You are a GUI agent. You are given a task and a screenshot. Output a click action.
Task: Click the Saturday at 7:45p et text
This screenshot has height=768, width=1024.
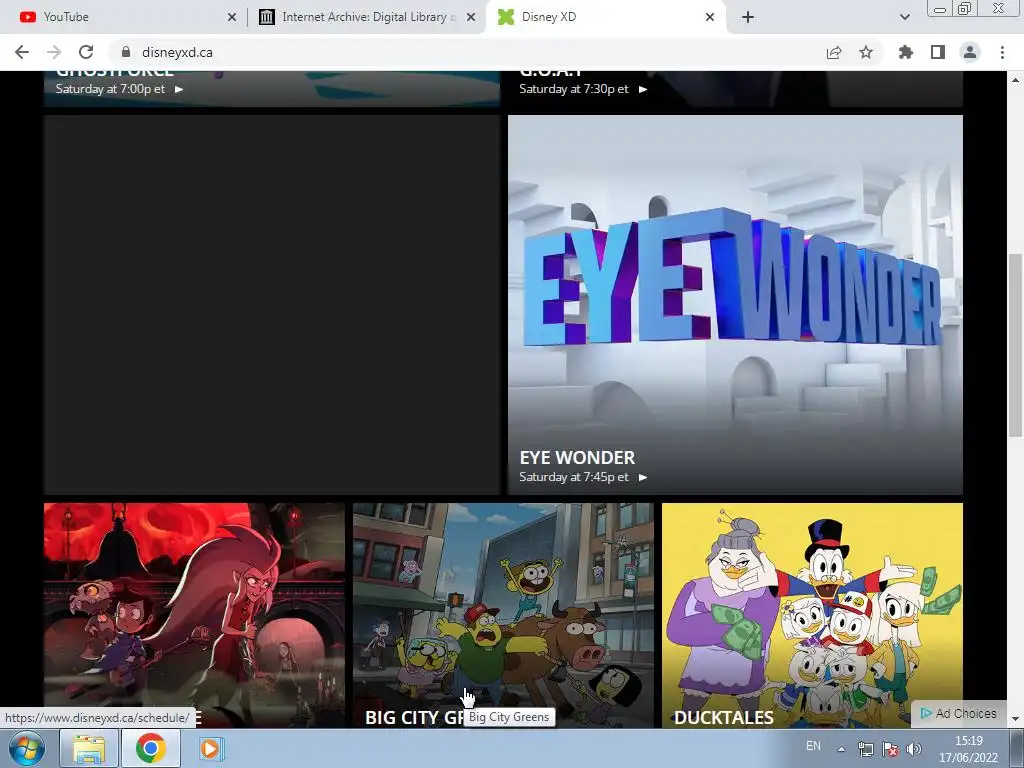(x=574, y=477)
